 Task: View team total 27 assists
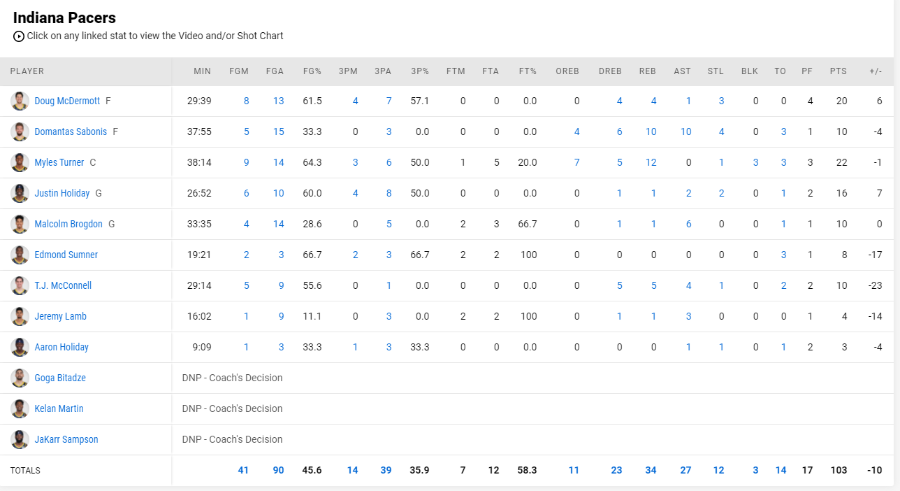[x=685, y=470]
